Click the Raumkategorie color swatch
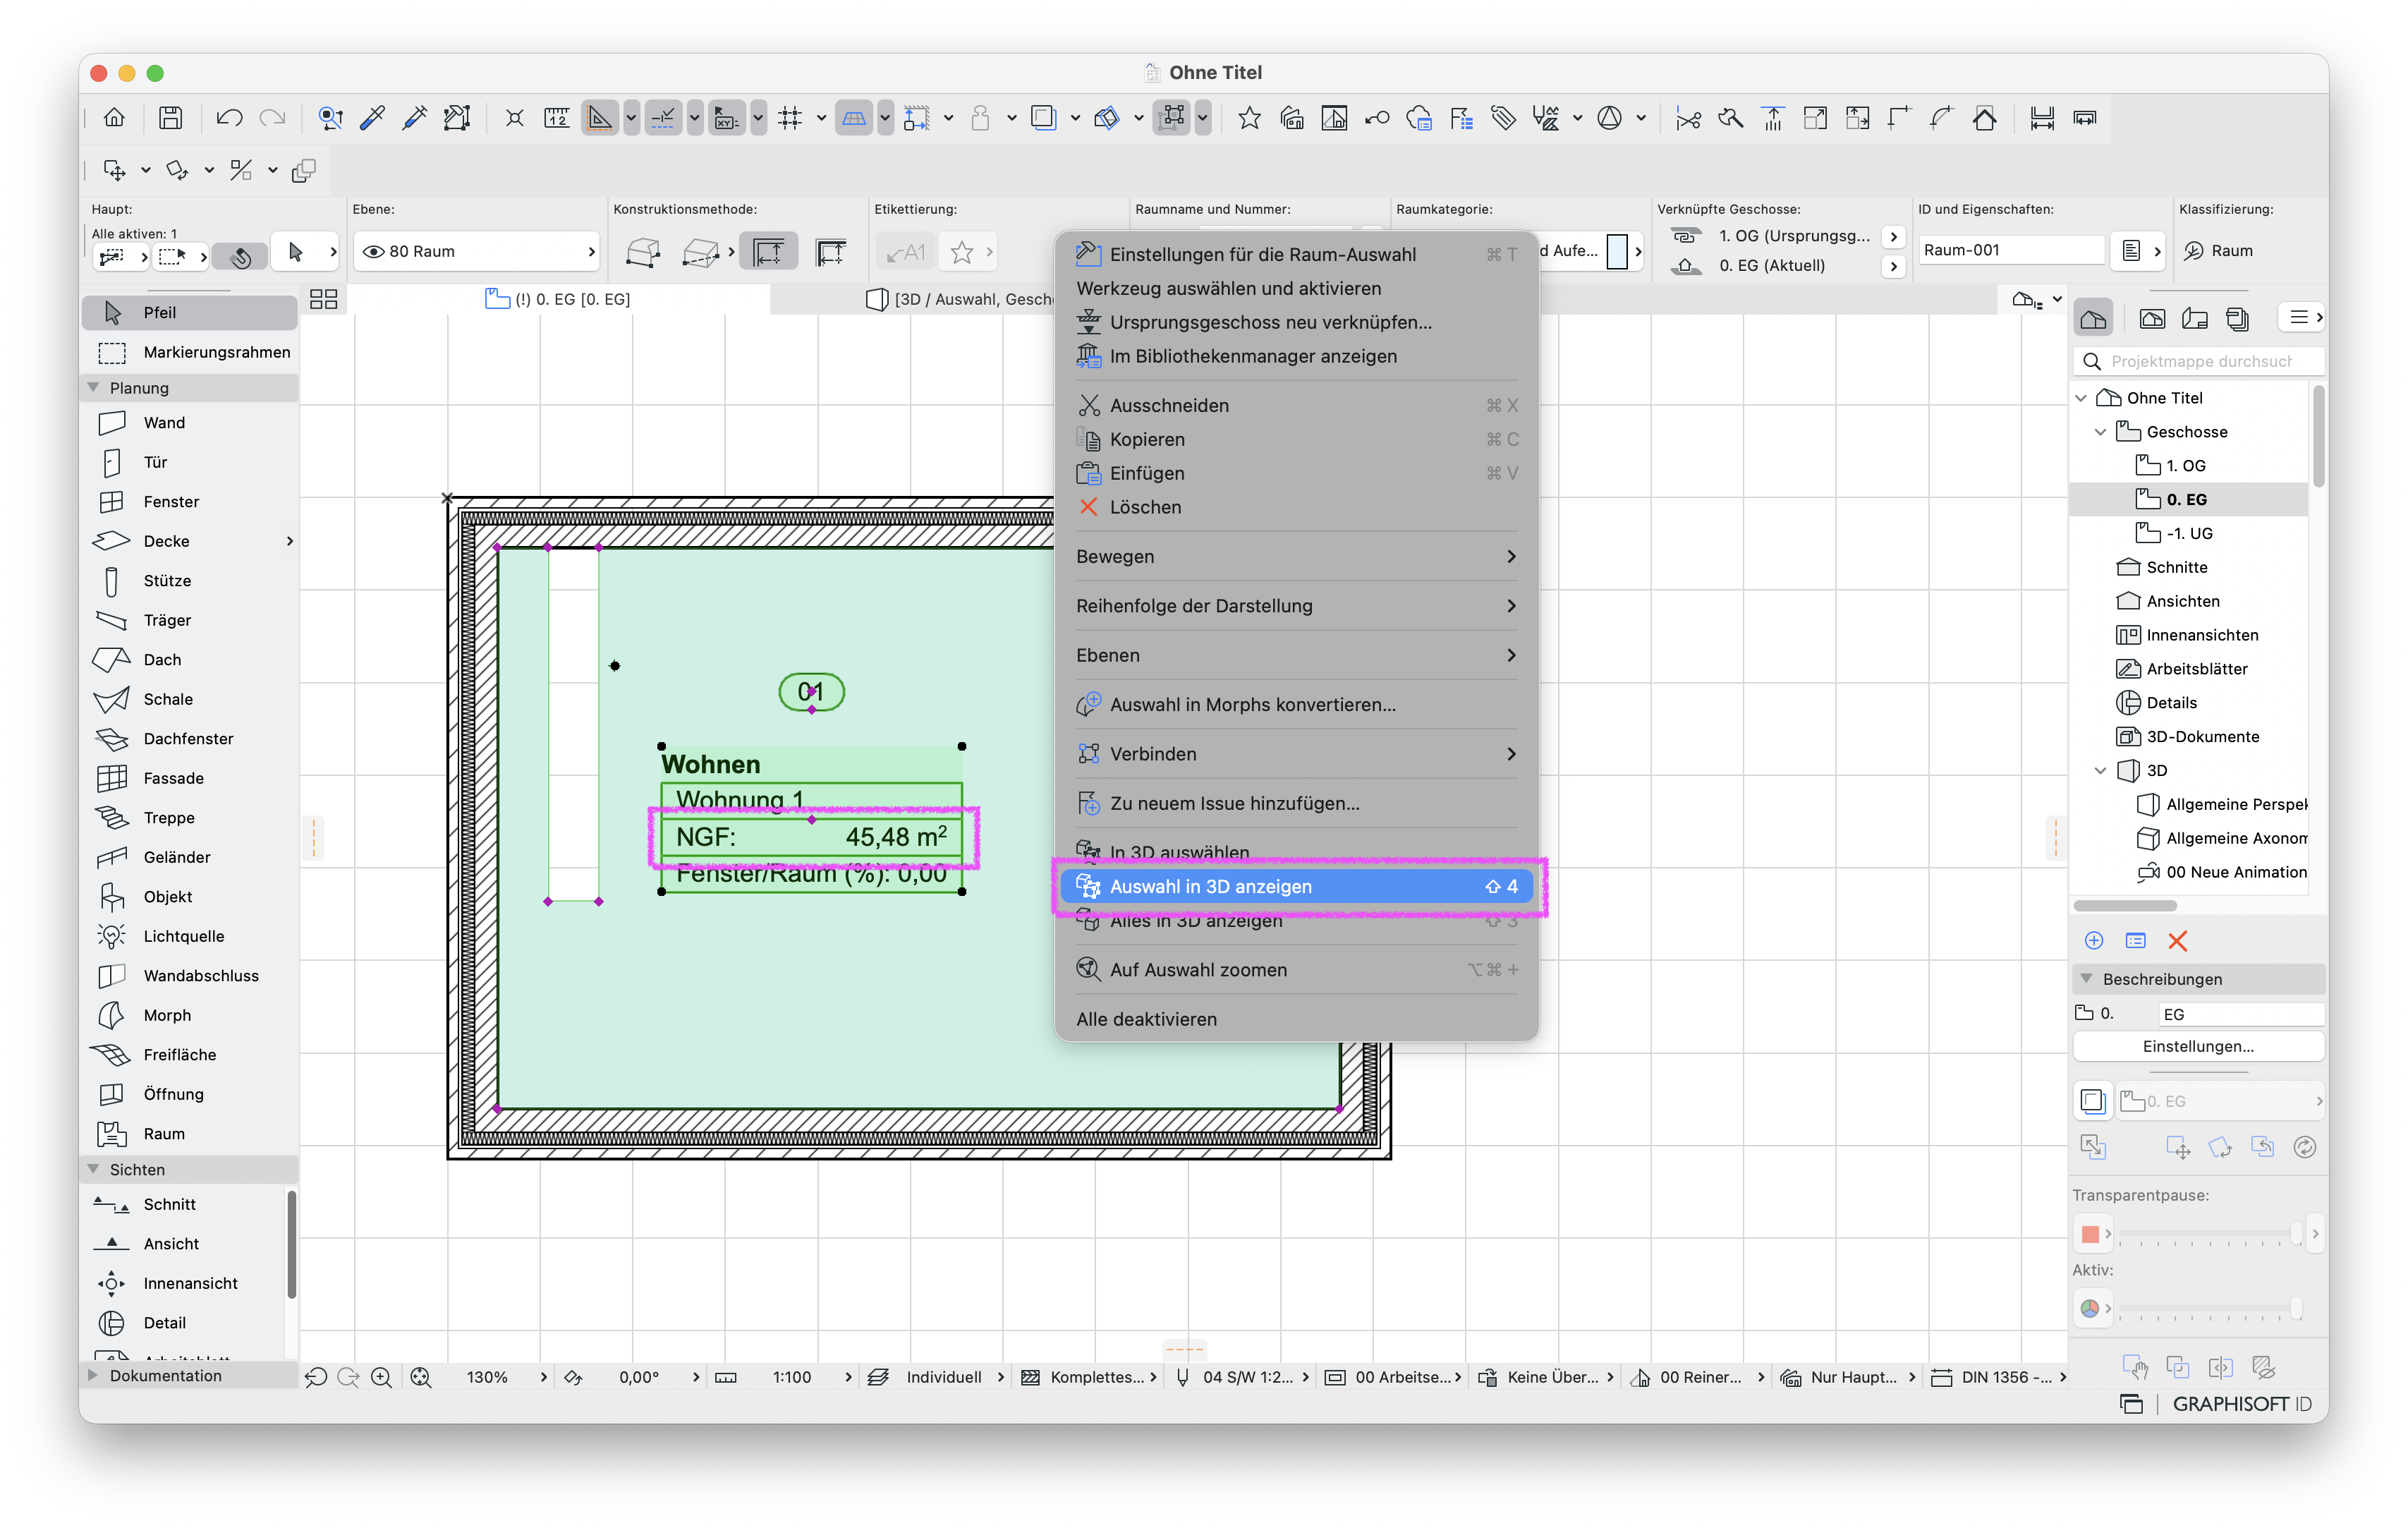The image size is (2408, 1528). (1616, 252)
